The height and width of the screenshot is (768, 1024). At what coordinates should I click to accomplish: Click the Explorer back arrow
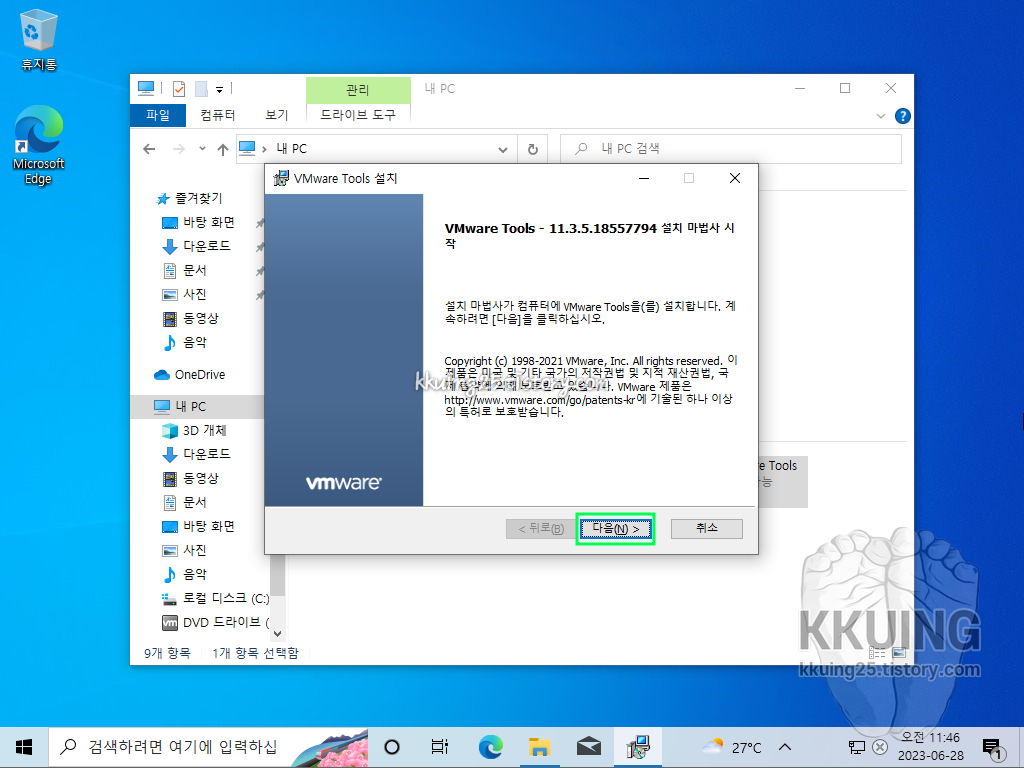click(149, 149)
